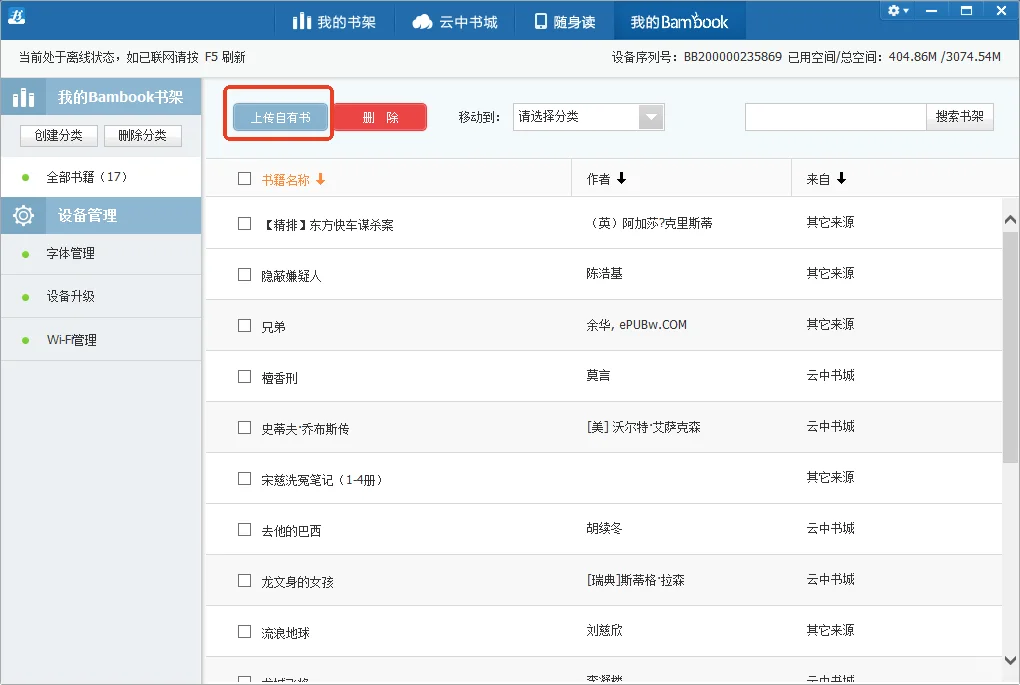Screen dimensions: 1020x685
Task: Check the box for 去他的巴西
Action: (245, 530)
